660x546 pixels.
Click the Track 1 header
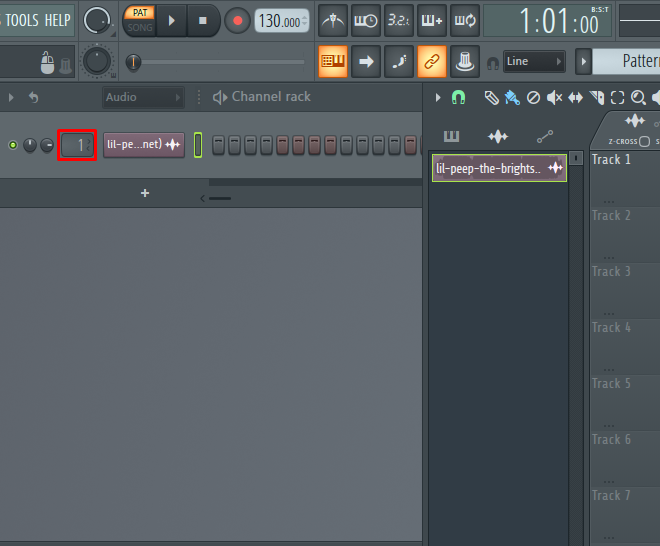point(625,178)
